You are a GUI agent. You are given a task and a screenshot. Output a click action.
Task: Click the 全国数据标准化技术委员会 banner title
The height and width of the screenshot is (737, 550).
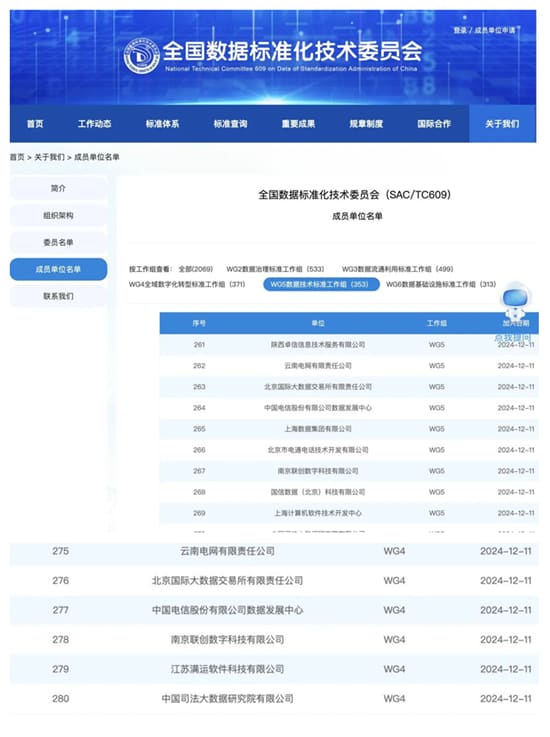tap(292, 51)
